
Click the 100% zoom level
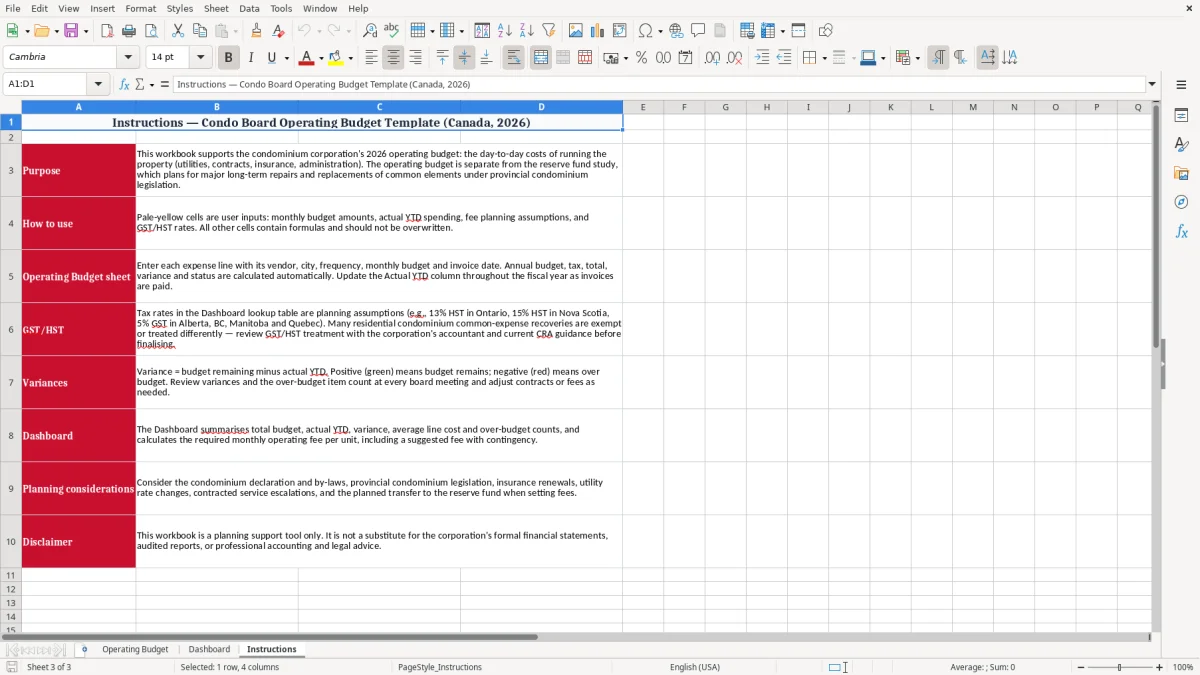click(1183, 667)
